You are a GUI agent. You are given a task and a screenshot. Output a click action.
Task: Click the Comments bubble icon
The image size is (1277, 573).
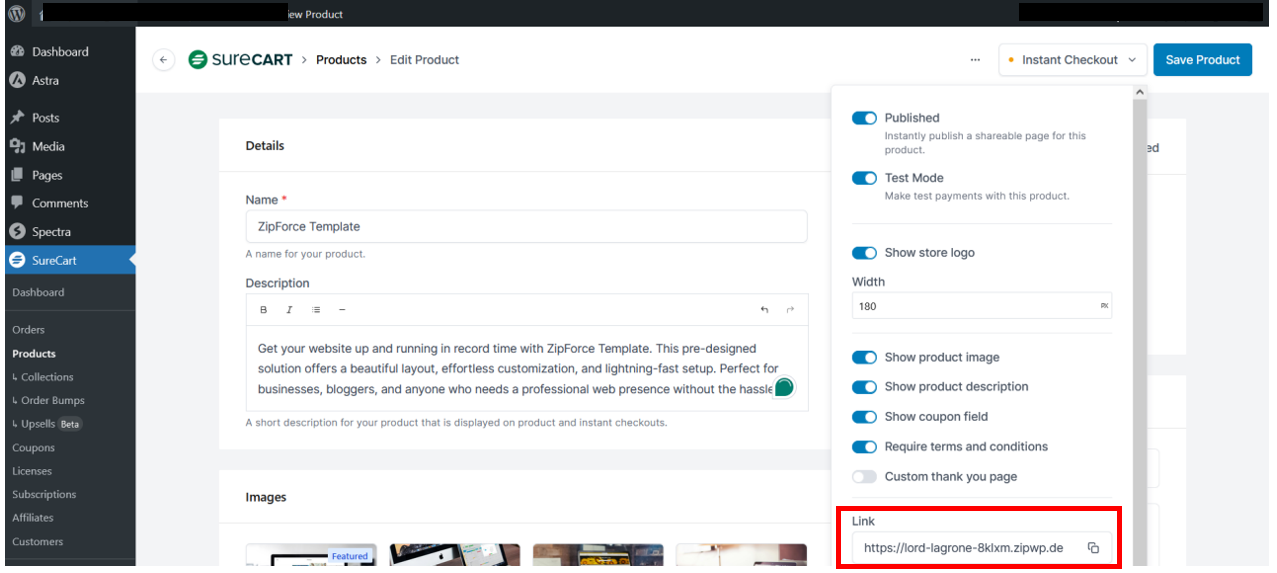tap(17, 203)
